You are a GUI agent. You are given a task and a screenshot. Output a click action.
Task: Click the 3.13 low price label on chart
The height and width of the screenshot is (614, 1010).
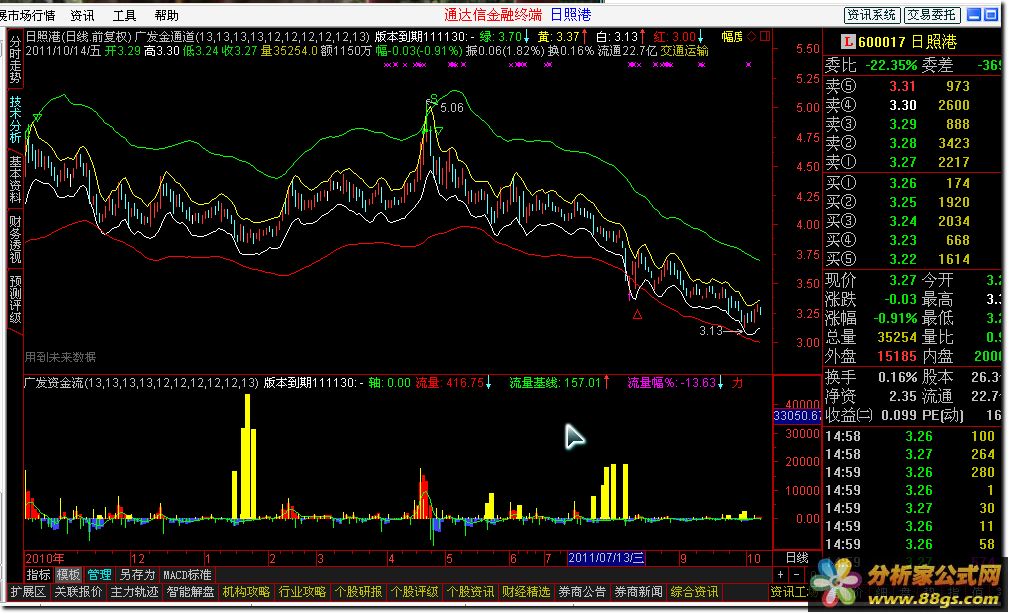[711, 331]
